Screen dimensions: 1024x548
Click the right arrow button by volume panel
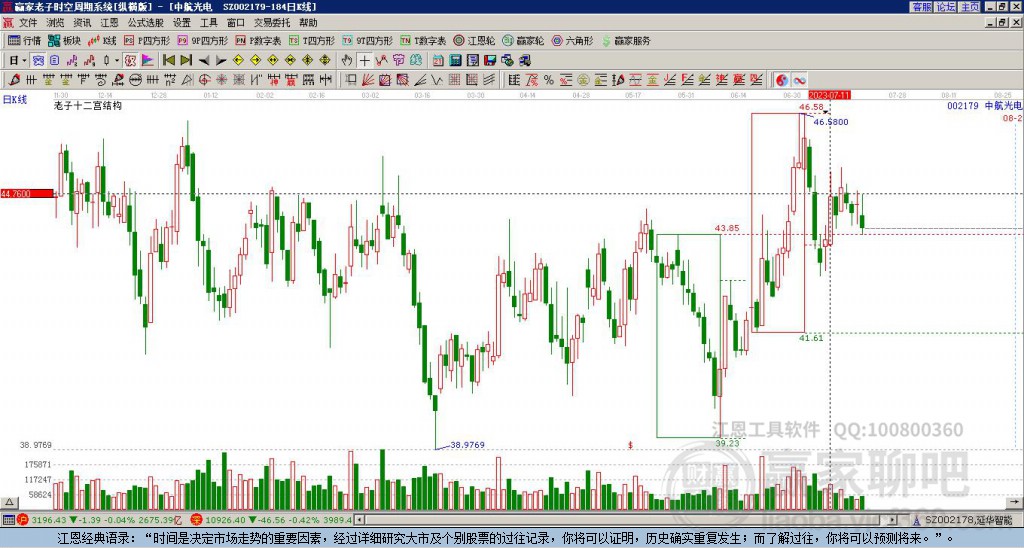[1016, 502]
